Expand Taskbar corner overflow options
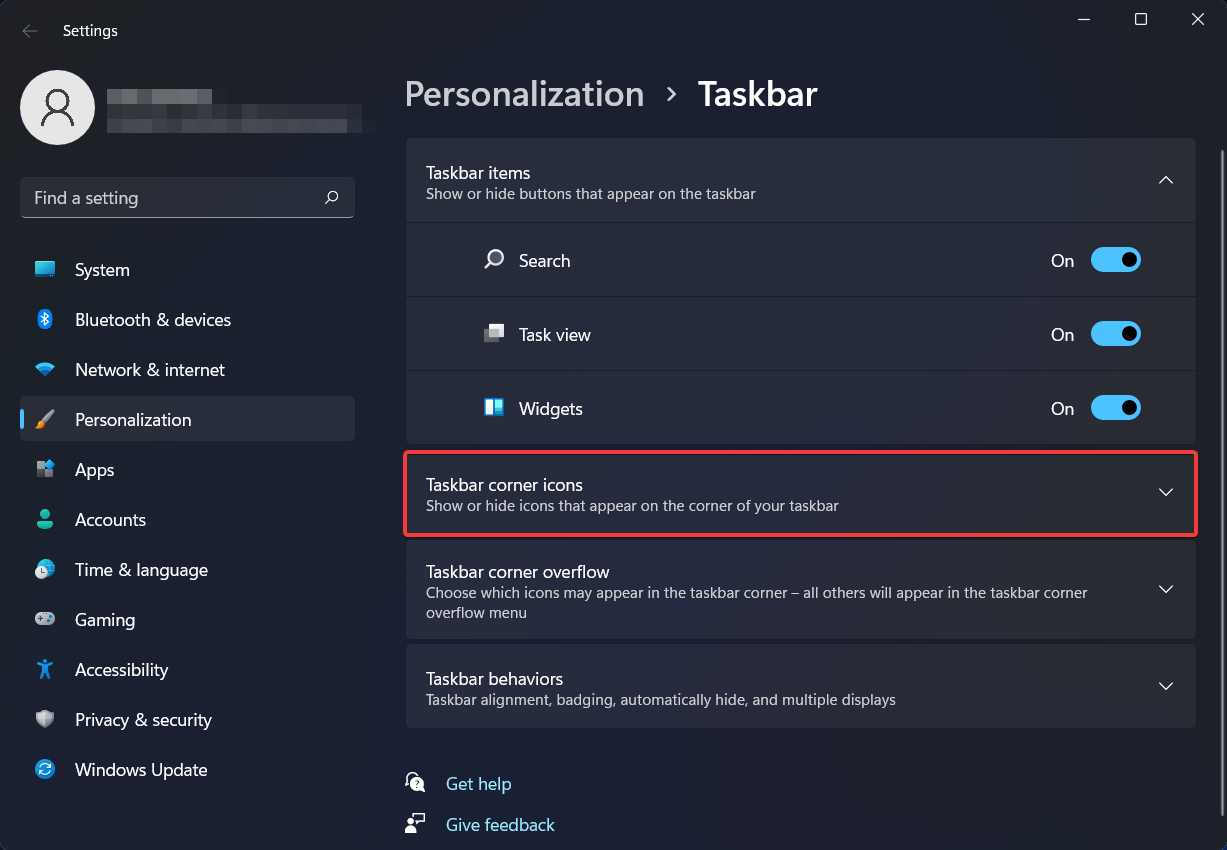The image size is (1227, 850). [1165, 589]
